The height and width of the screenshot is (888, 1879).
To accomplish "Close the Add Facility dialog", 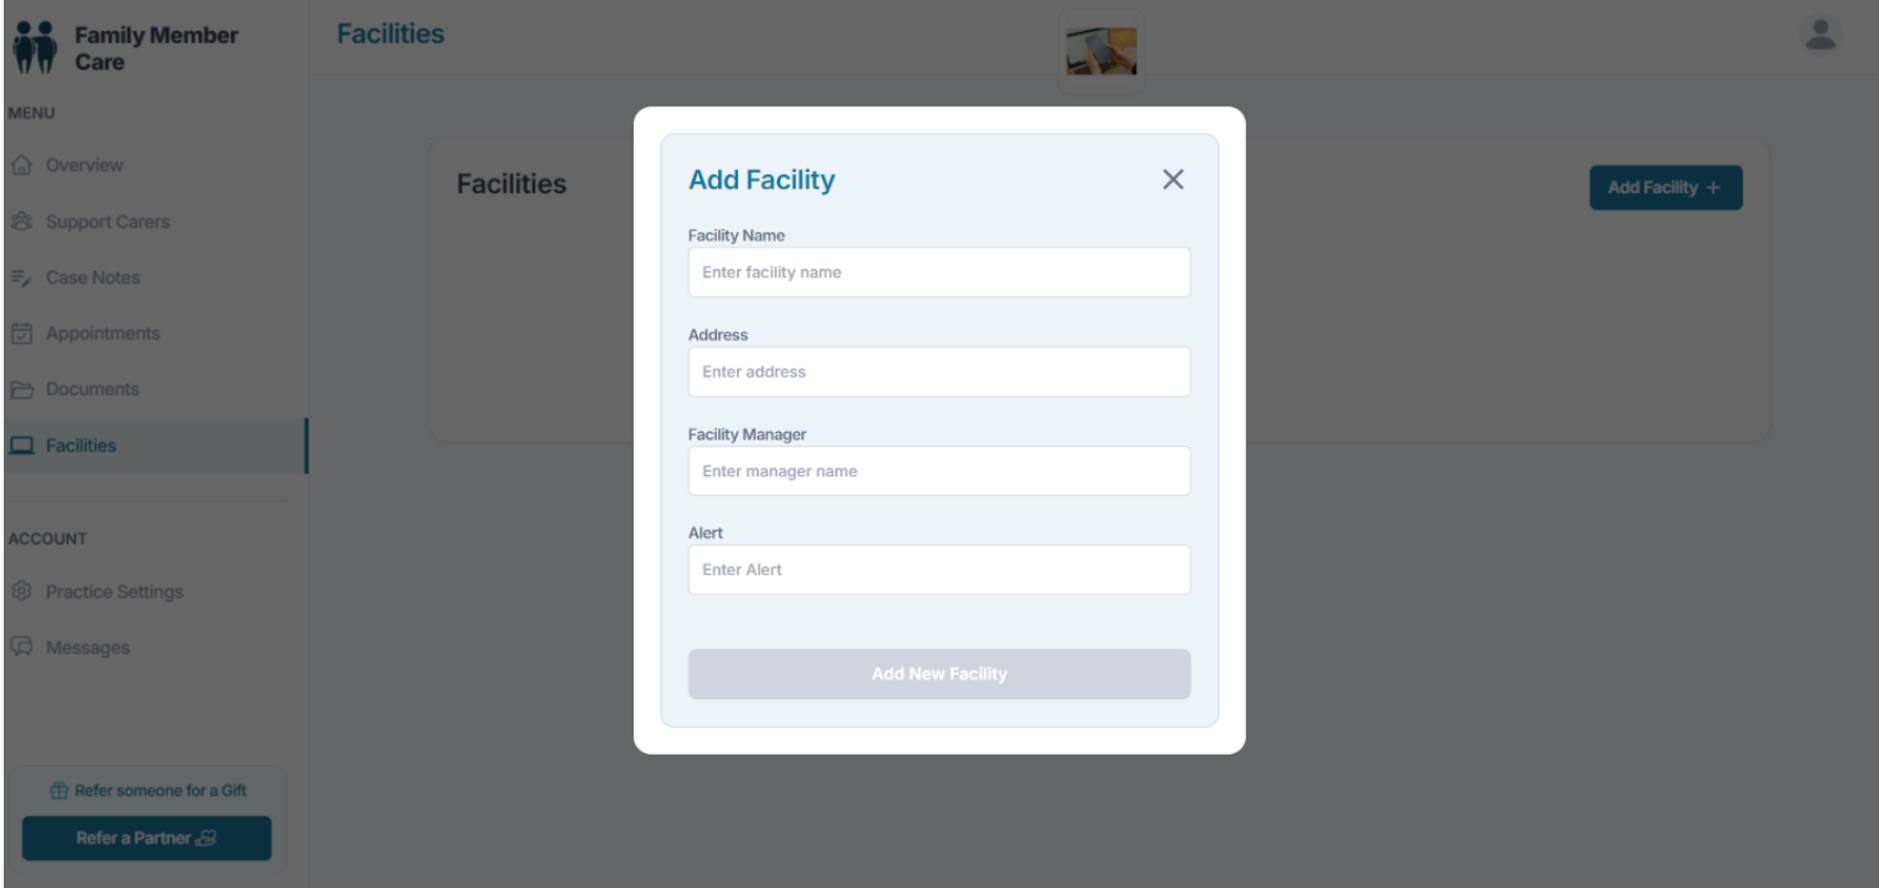I will tap(1173, 180).
